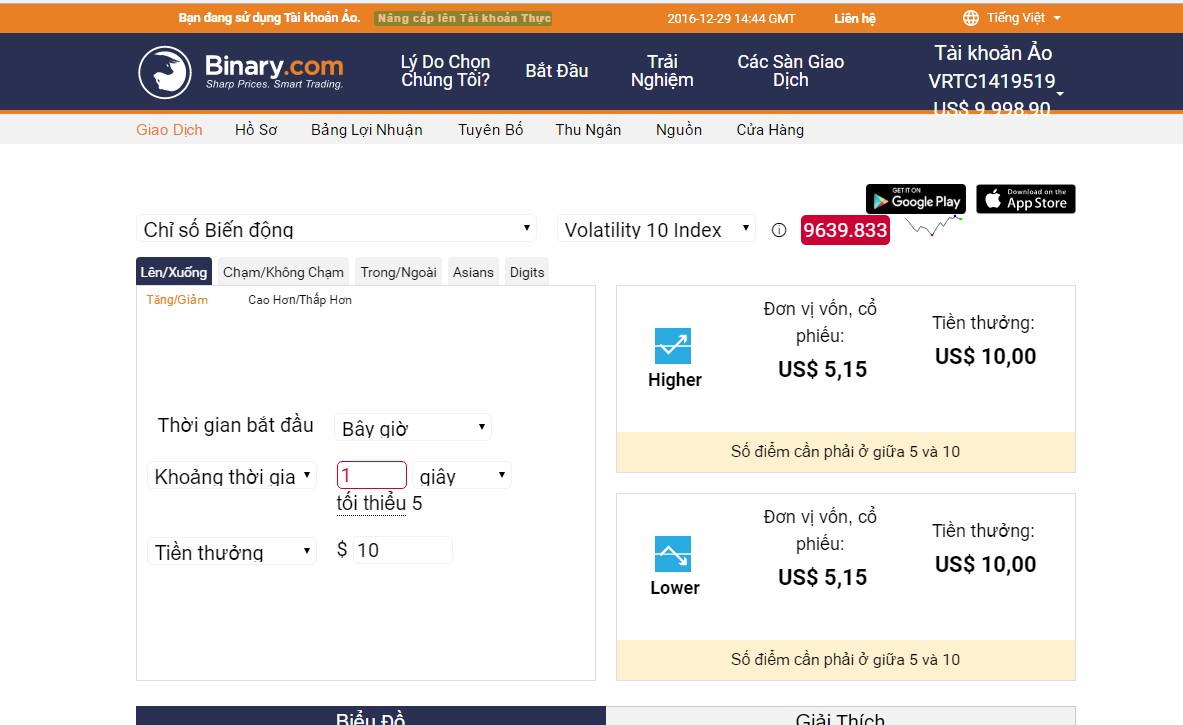Click the Higher trend arrow icon
This screenshot has width=1183, height=725.
coord(673,346)
